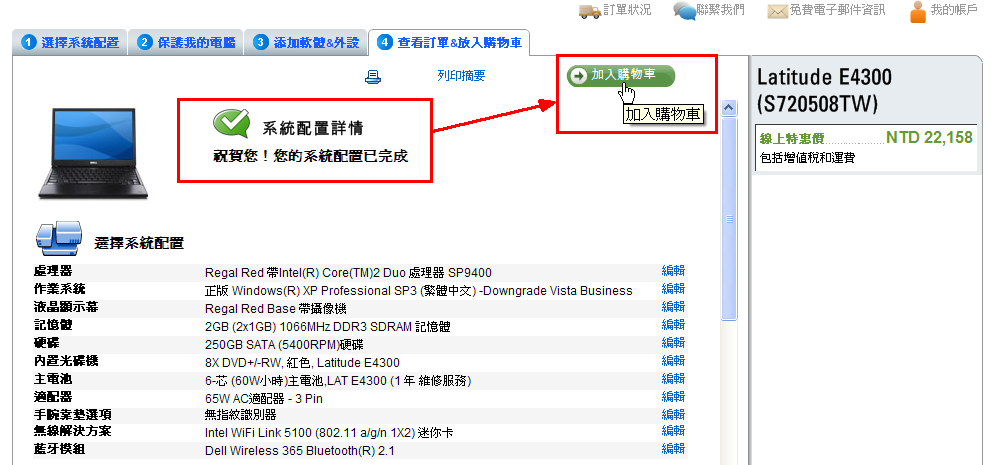This screenshot has width=993, height=465.
Task: Click the printer icon
Action: coord(373,77)
